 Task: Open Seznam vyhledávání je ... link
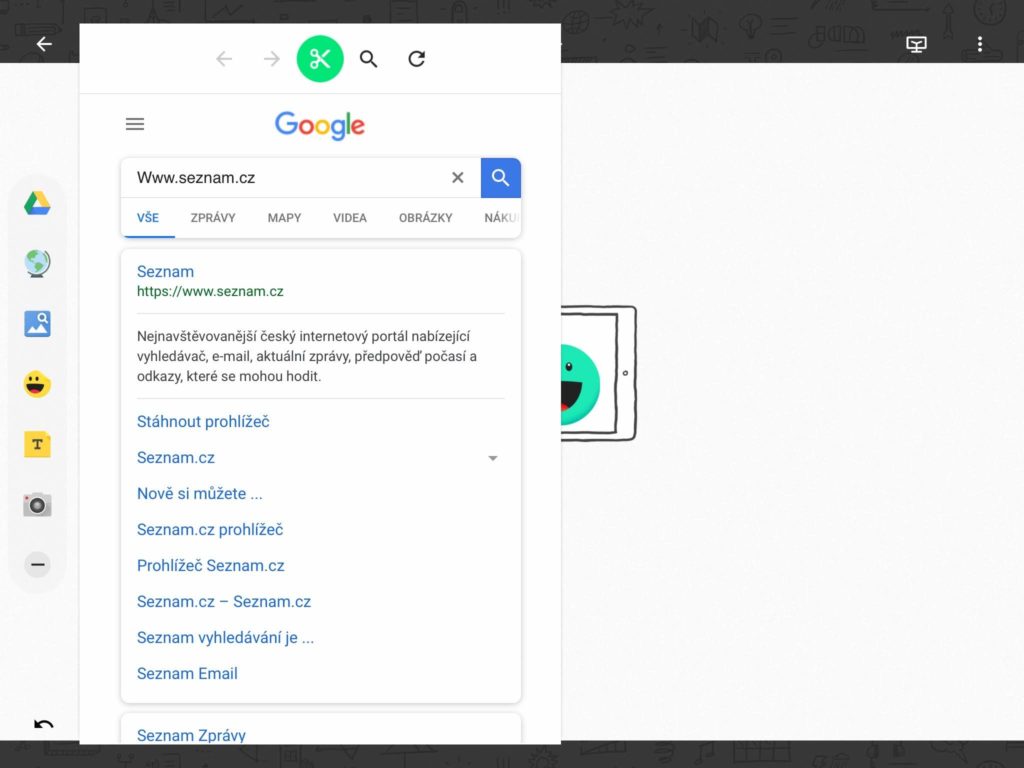225,637
